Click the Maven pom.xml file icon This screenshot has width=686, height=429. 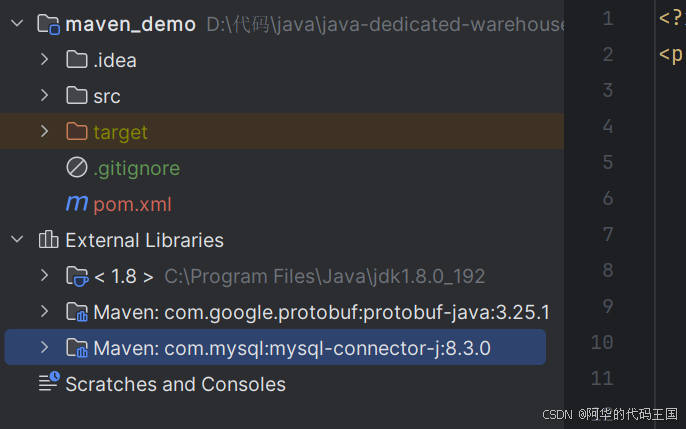pos(77,204)
